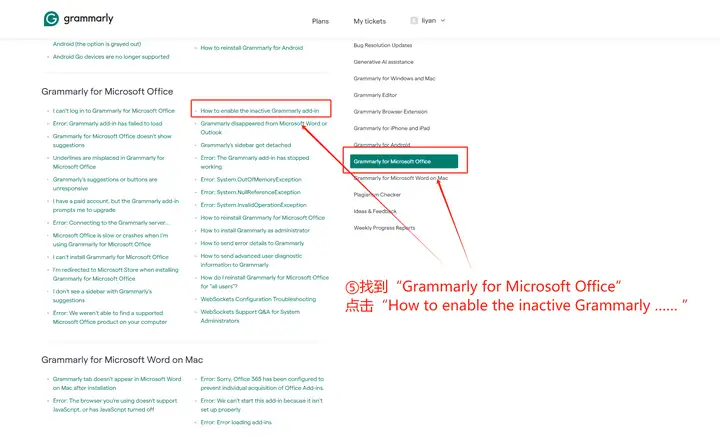Image resolution: width=720 pixels, height=437 pixels.
Task: Open 'Office 365 has been configured to prevent' article
Action: (262, 384)
